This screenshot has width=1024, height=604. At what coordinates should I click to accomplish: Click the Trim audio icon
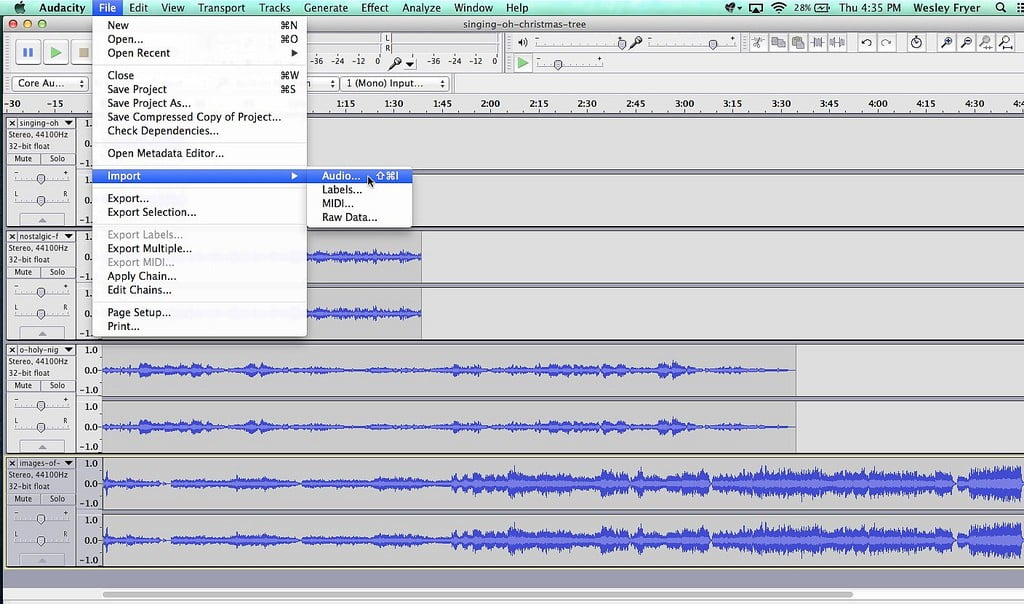click(x=817, y=43)
